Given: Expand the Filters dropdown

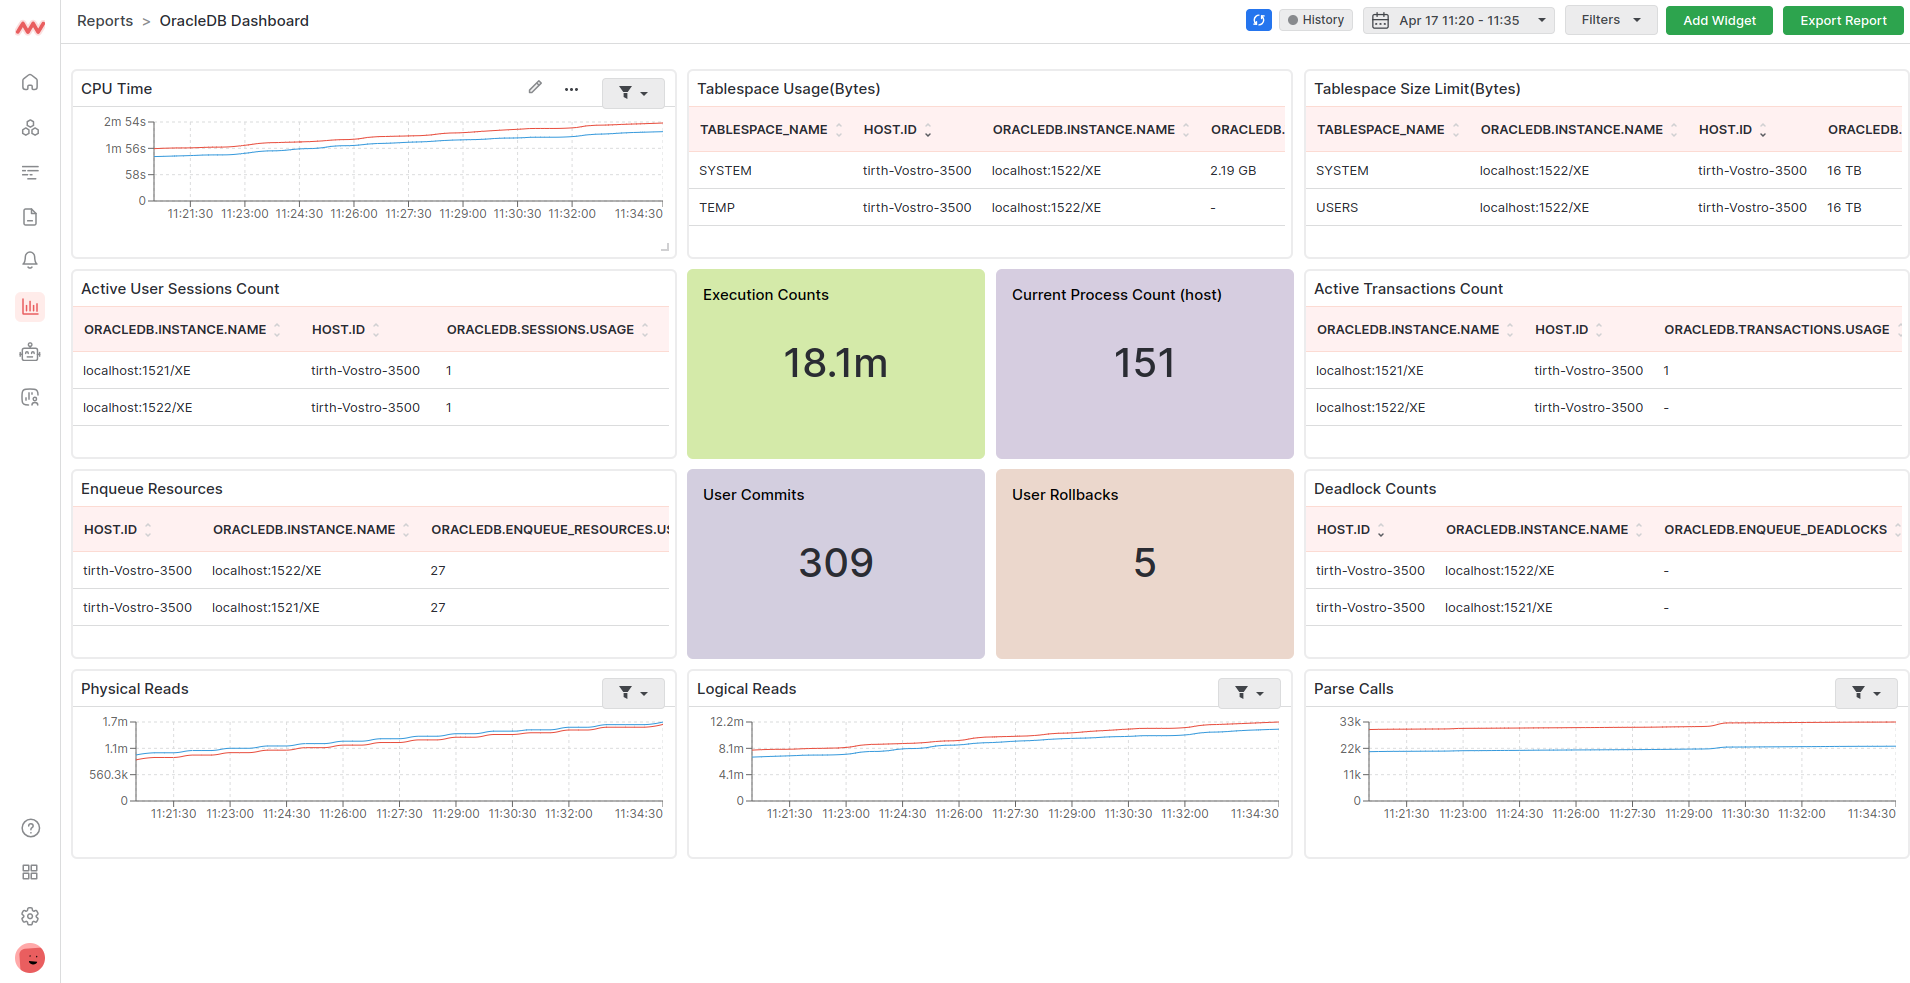Looking at the screenshot, I should (x=1610, y=20).
